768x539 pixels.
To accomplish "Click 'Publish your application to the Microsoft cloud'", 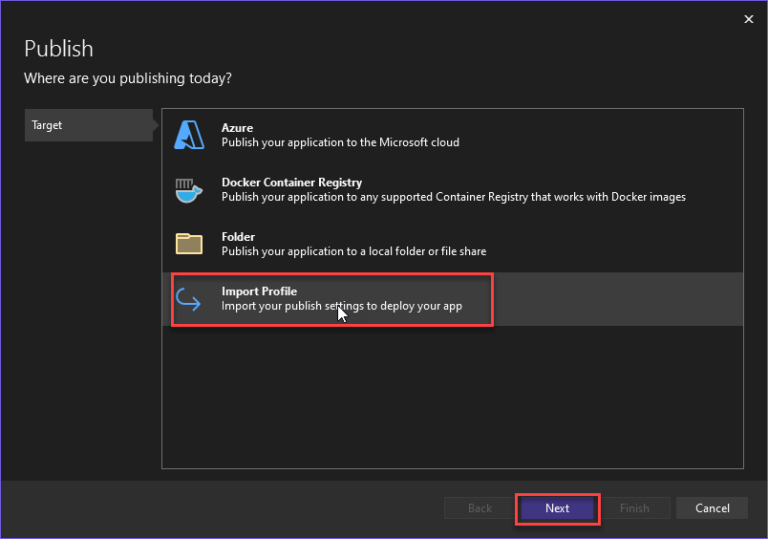I will coord(340,143).
